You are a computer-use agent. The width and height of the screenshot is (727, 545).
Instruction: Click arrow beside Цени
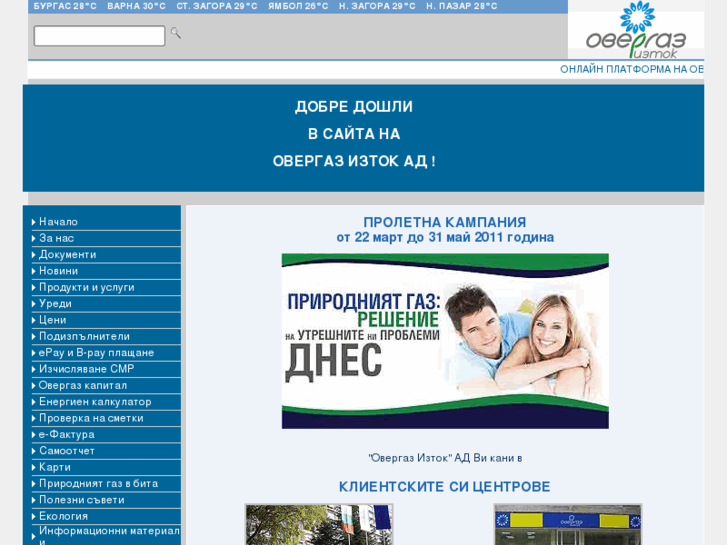pos(33,320)
